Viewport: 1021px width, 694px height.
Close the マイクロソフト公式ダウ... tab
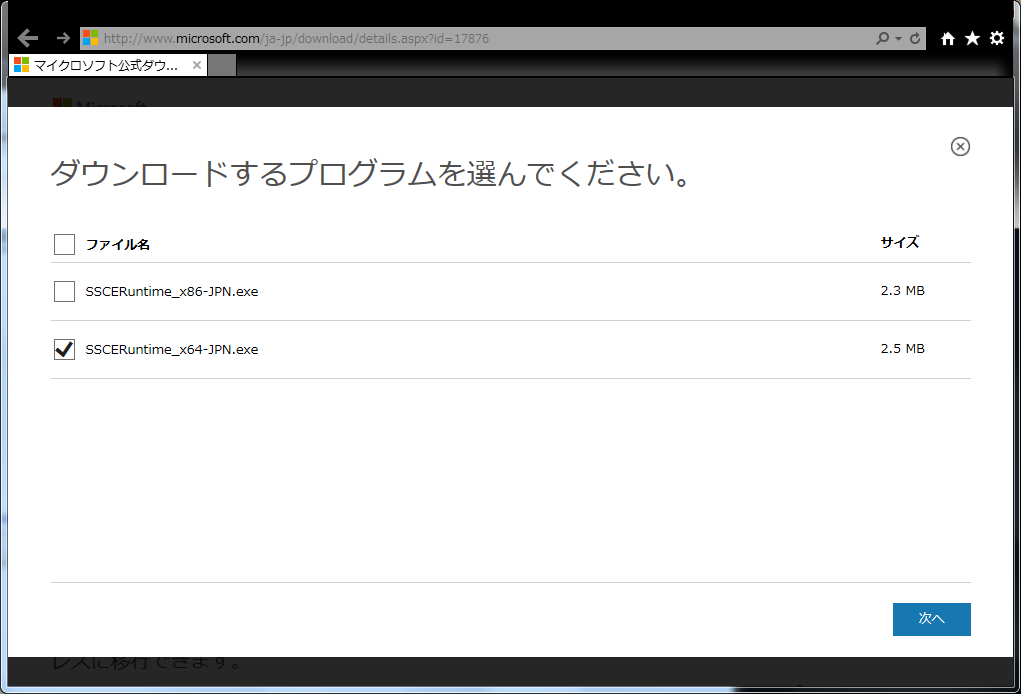(x=197, y=65)
